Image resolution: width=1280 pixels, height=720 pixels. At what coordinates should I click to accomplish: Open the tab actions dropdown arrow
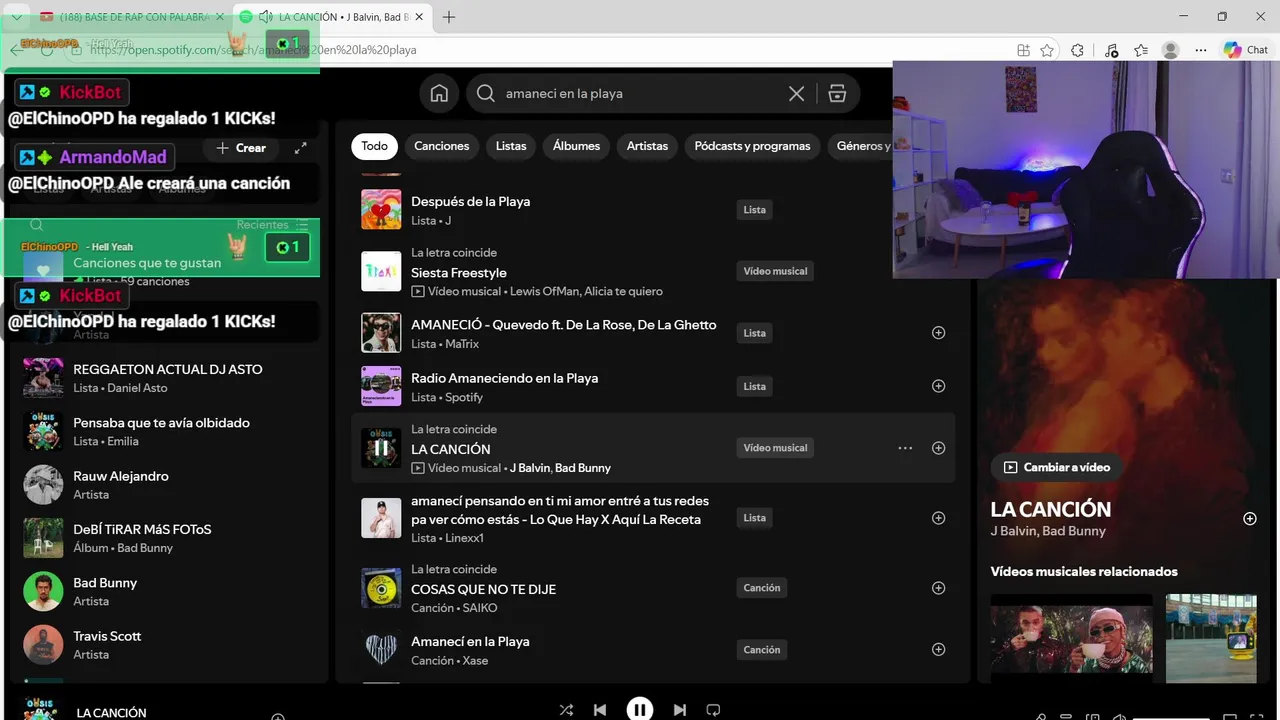pyautogui.click(x=17, y=17)
